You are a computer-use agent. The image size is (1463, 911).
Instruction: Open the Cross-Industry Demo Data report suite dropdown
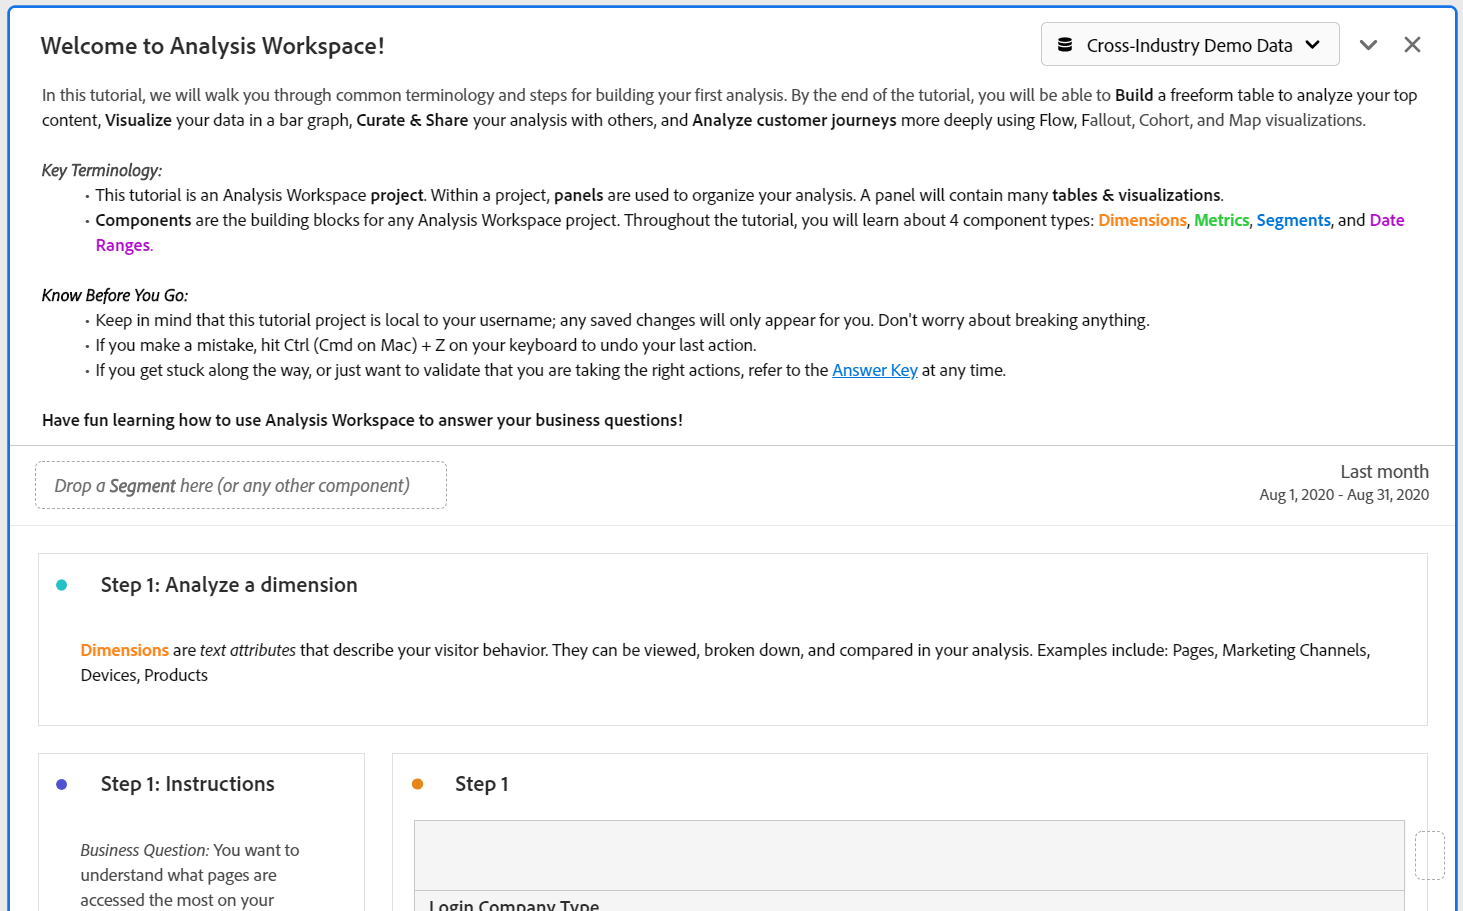1189,45
